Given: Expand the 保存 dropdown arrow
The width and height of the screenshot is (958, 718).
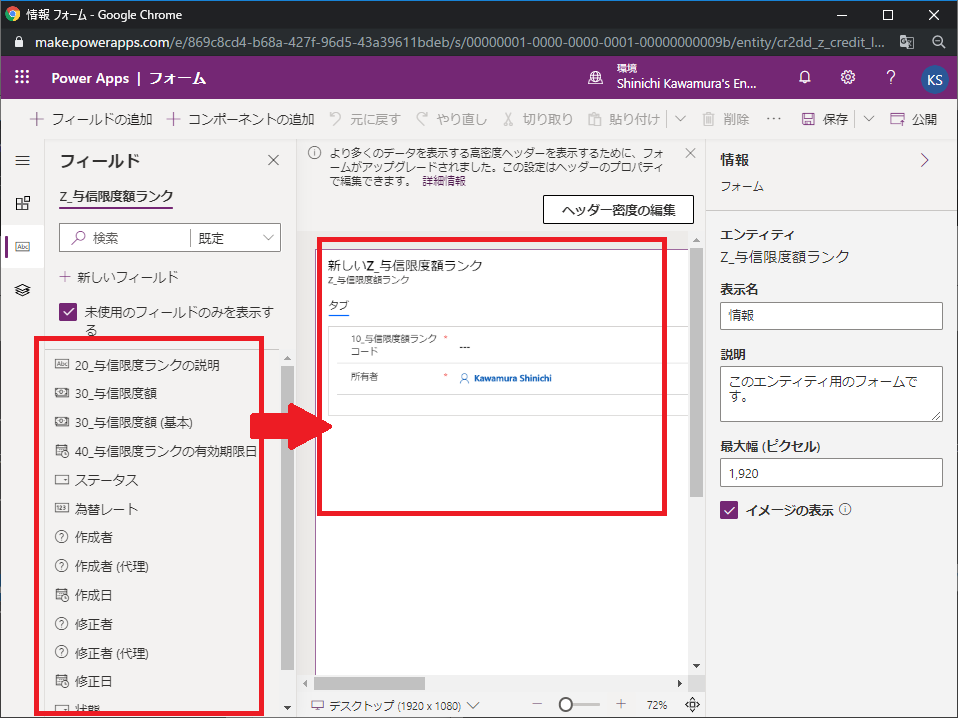Looking at the screenshot, I should click(869, 119).
